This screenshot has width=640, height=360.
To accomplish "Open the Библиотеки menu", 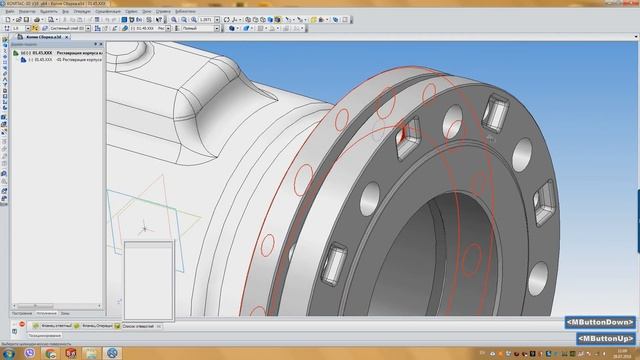I will pos(185,11).
